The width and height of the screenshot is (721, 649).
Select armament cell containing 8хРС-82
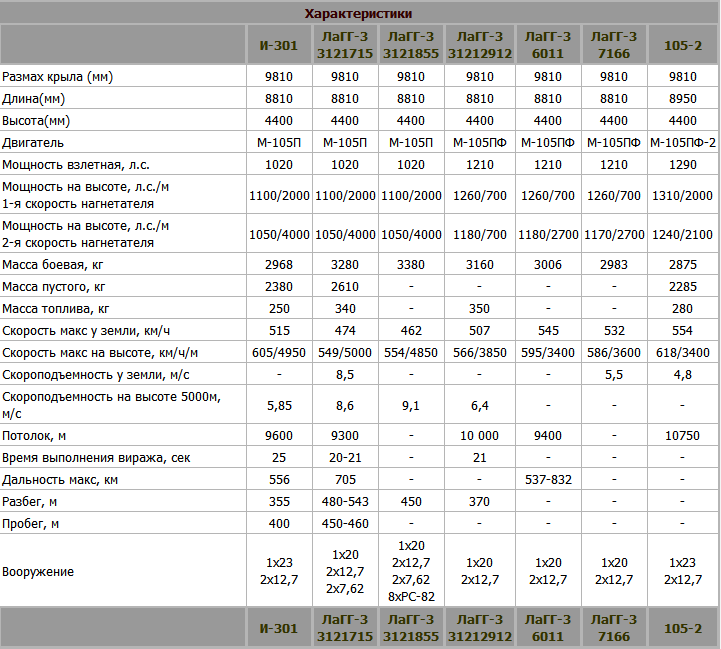pyautogui.click(x=411, y=571)
